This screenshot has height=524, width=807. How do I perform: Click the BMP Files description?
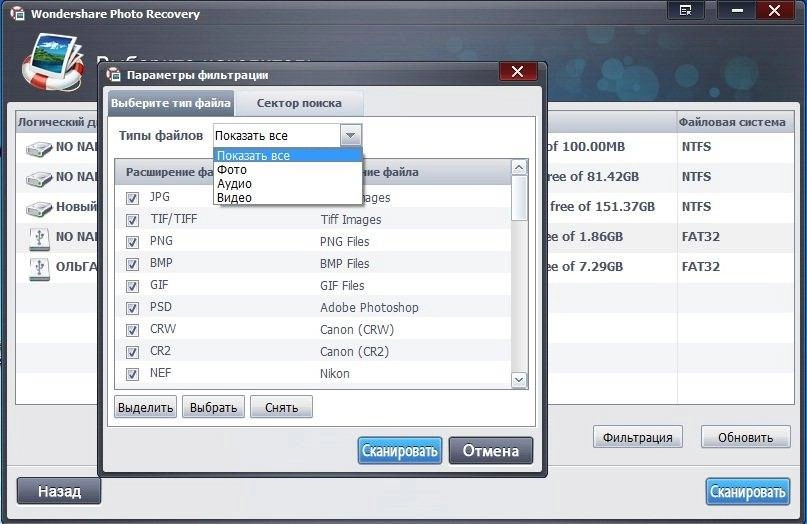pos(344,264)
